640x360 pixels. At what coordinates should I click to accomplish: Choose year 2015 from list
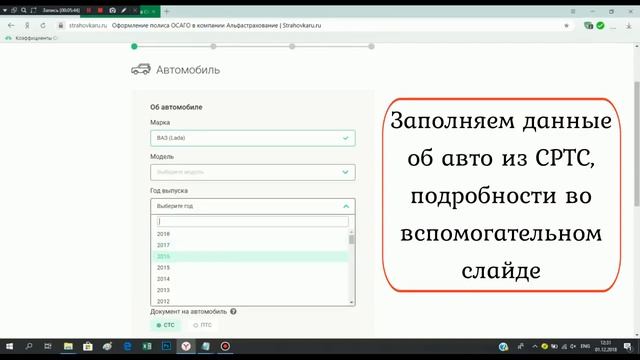250,268
